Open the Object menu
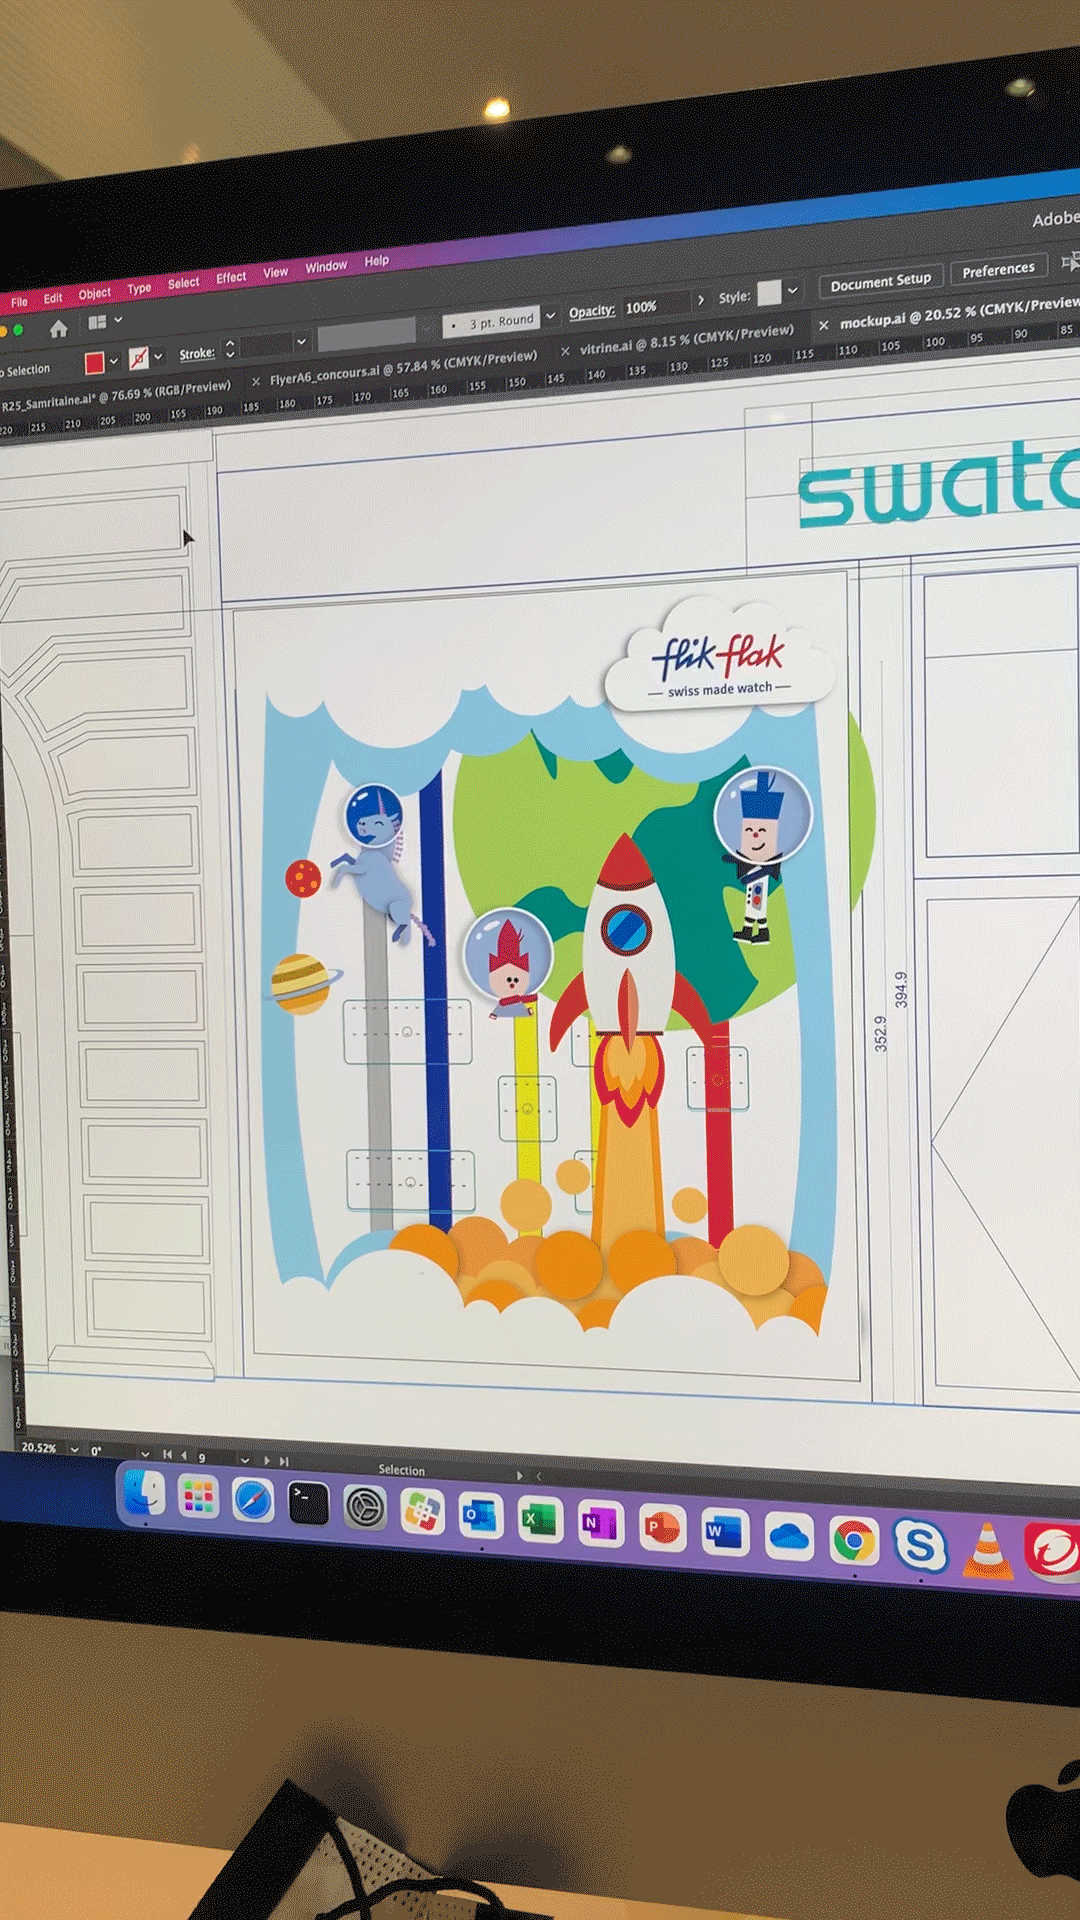The width and height of the screenshot is (1080, 1920). click(95, 293)
